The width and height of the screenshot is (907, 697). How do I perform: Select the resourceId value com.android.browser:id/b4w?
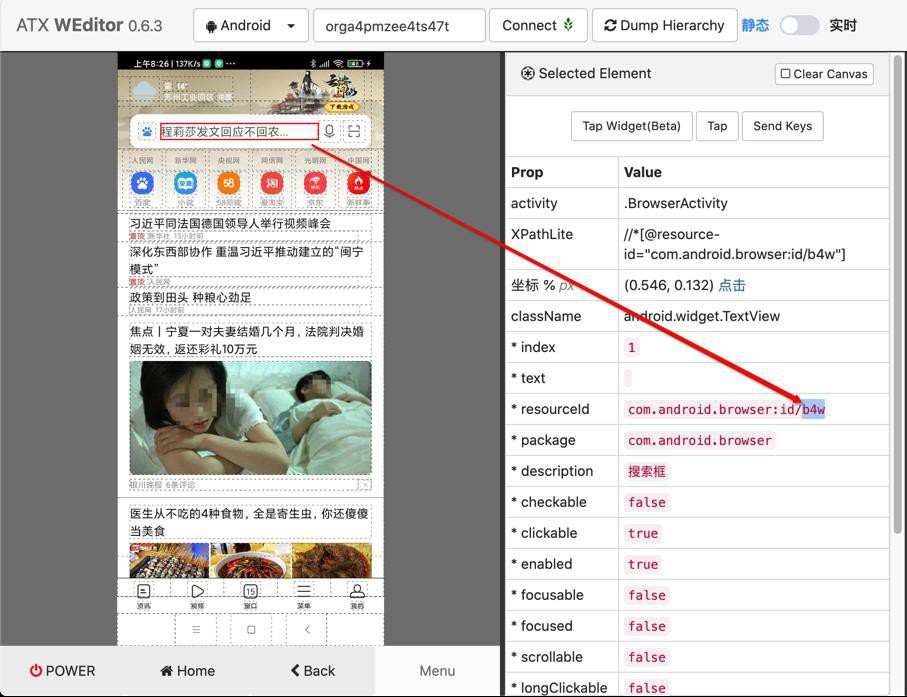(x=726, y=410)
